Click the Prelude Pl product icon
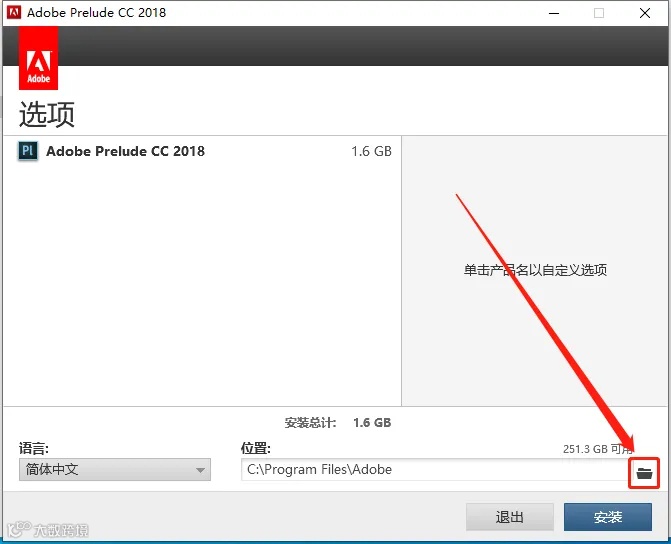The width and height of the screenshot is (671, 544). pyautogui.click(x=28, y=151)
